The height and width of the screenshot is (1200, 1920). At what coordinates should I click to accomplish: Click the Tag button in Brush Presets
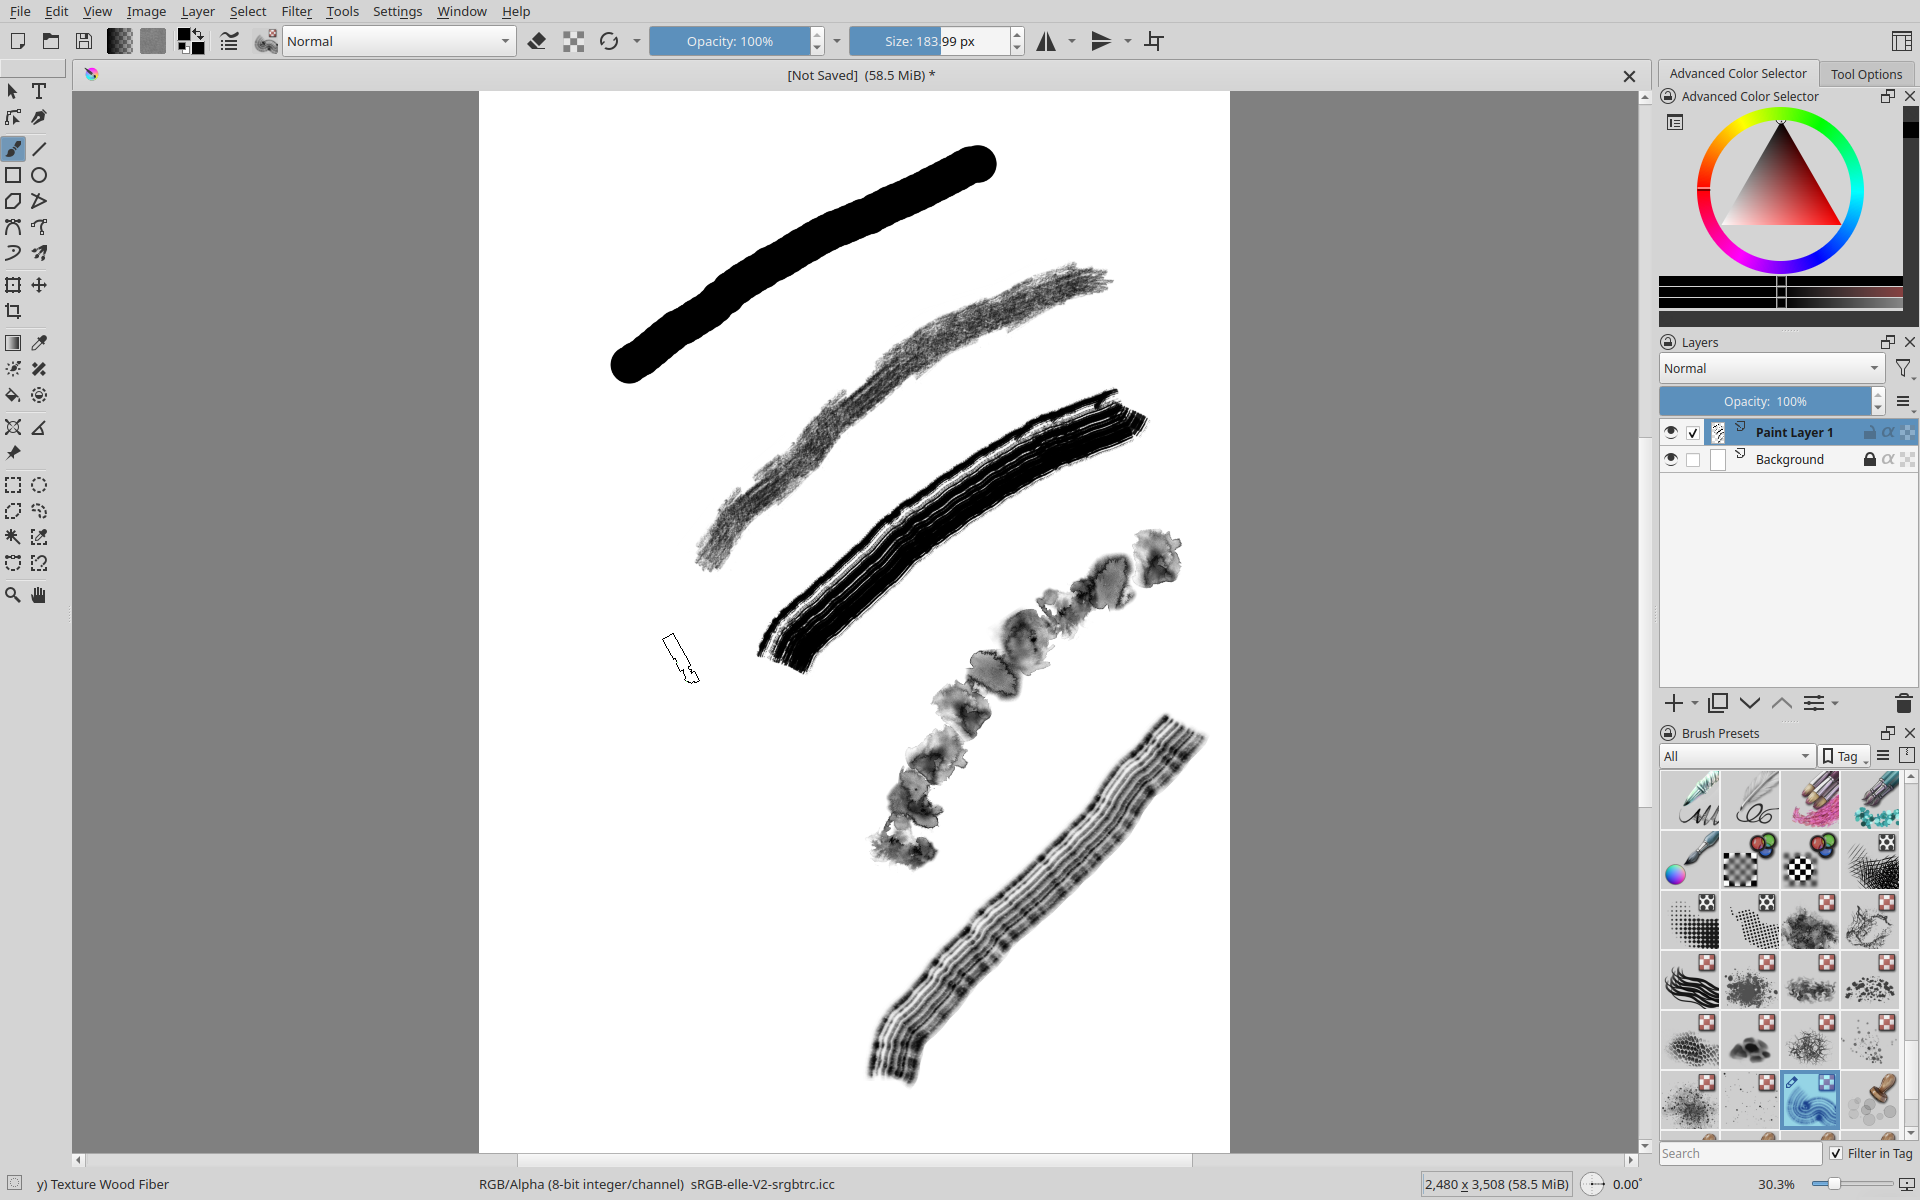click(x=1844, y=756)
